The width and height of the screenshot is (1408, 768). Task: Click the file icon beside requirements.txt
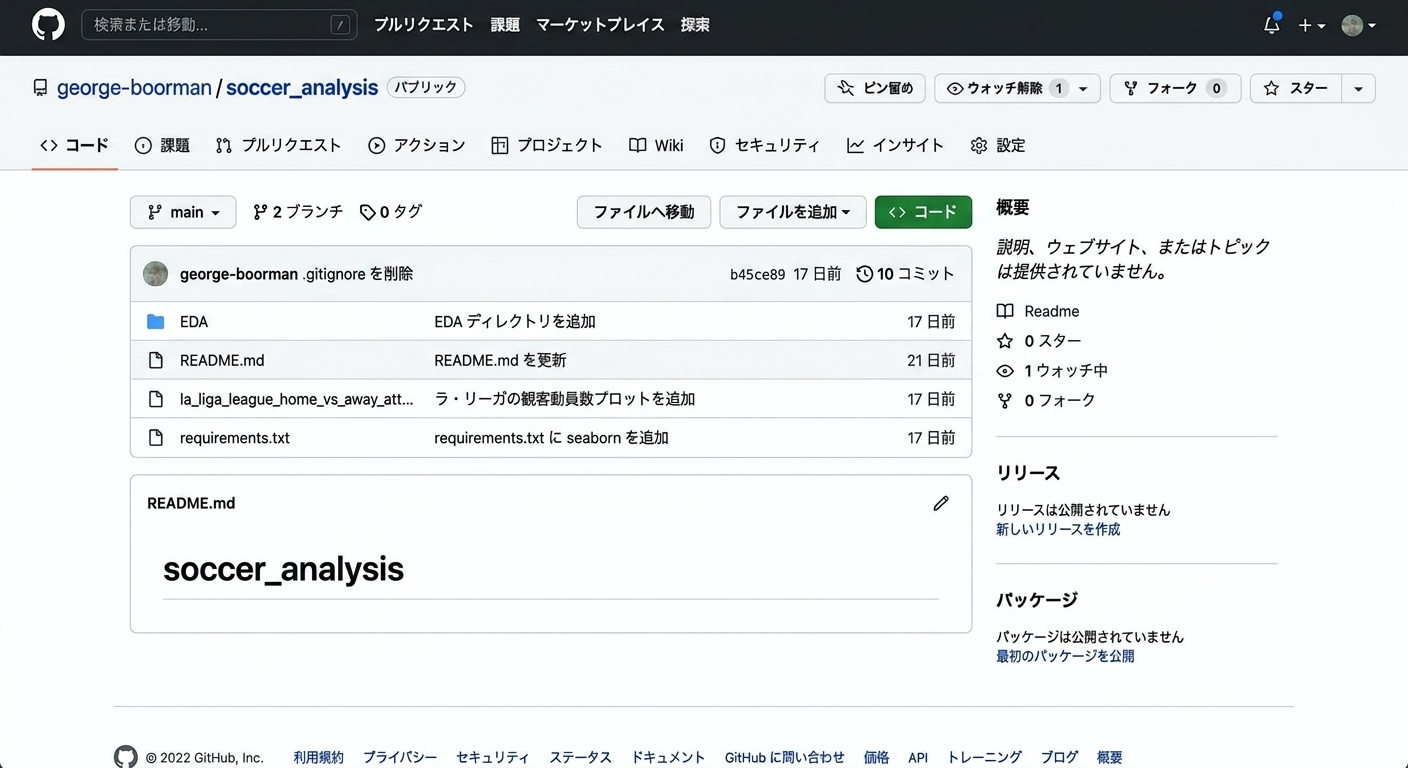point(155,438)
